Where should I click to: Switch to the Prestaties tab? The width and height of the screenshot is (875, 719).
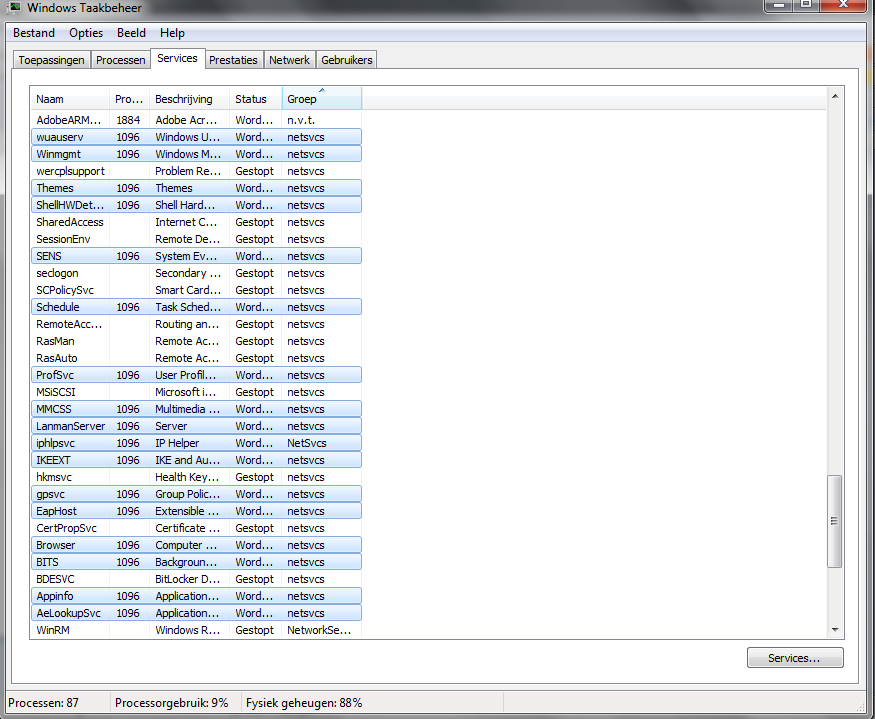click(233, 60)
